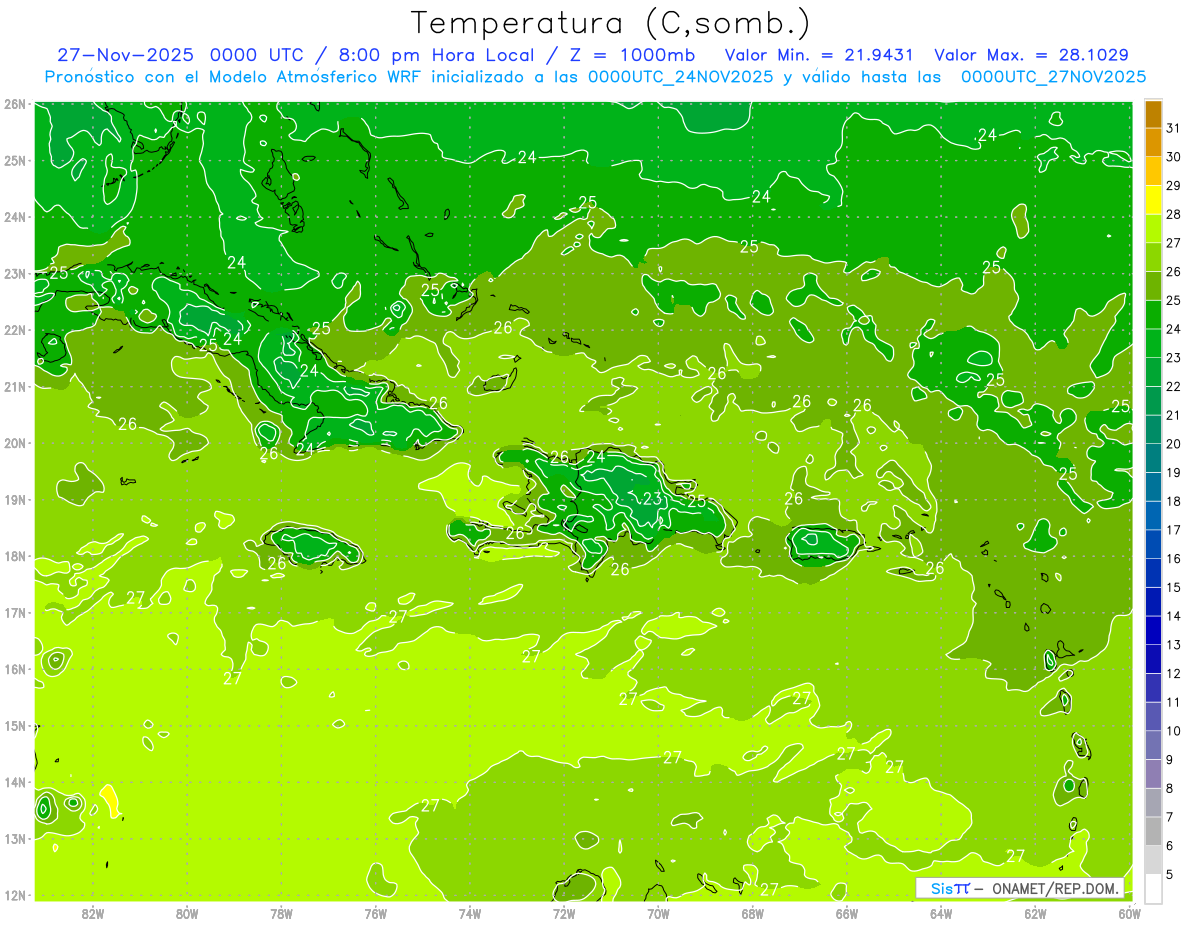Viewport: 1200px width, 927px height.
Task: Click legend value 29 on the color bar
Action: [x=1174, y=186]
